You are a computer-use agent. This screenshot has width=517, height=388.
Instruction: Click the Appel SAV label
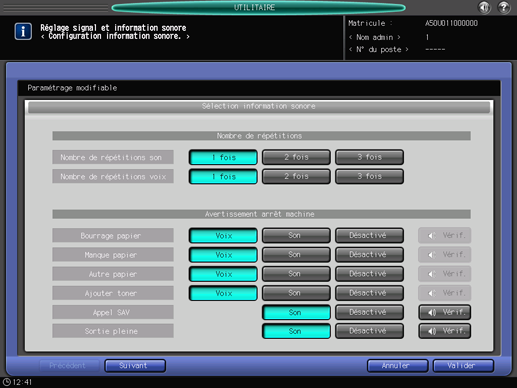pos(113,313)
